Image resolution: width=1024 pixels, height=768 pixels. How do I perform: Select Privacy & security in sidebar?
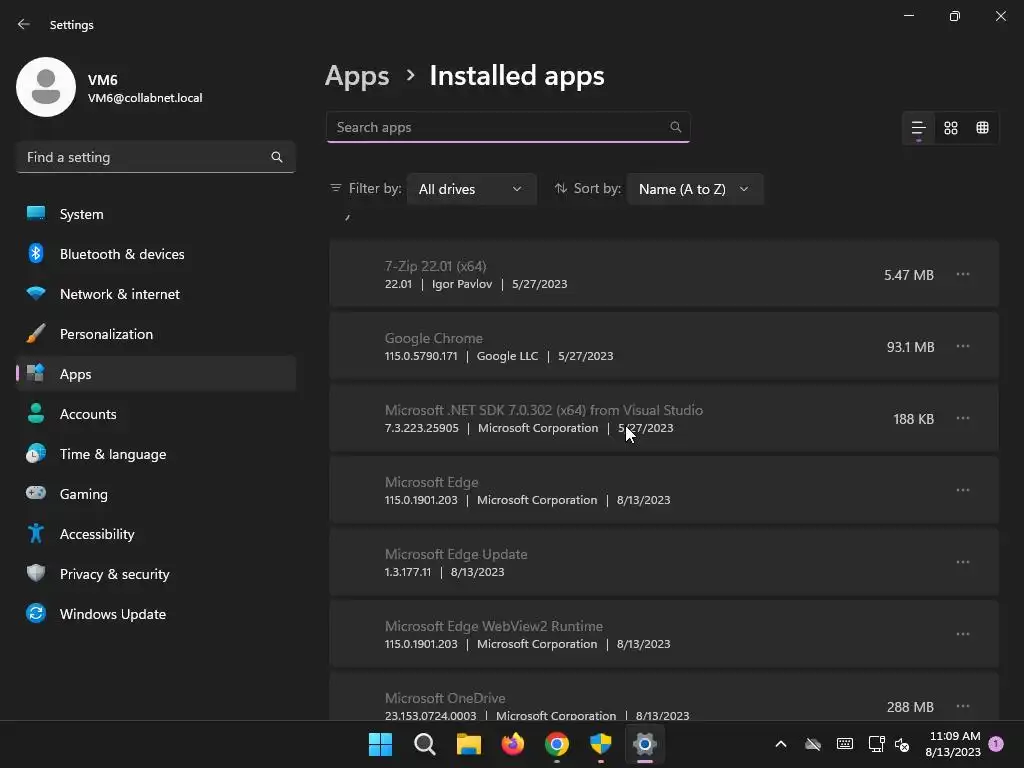click(115, 574)
